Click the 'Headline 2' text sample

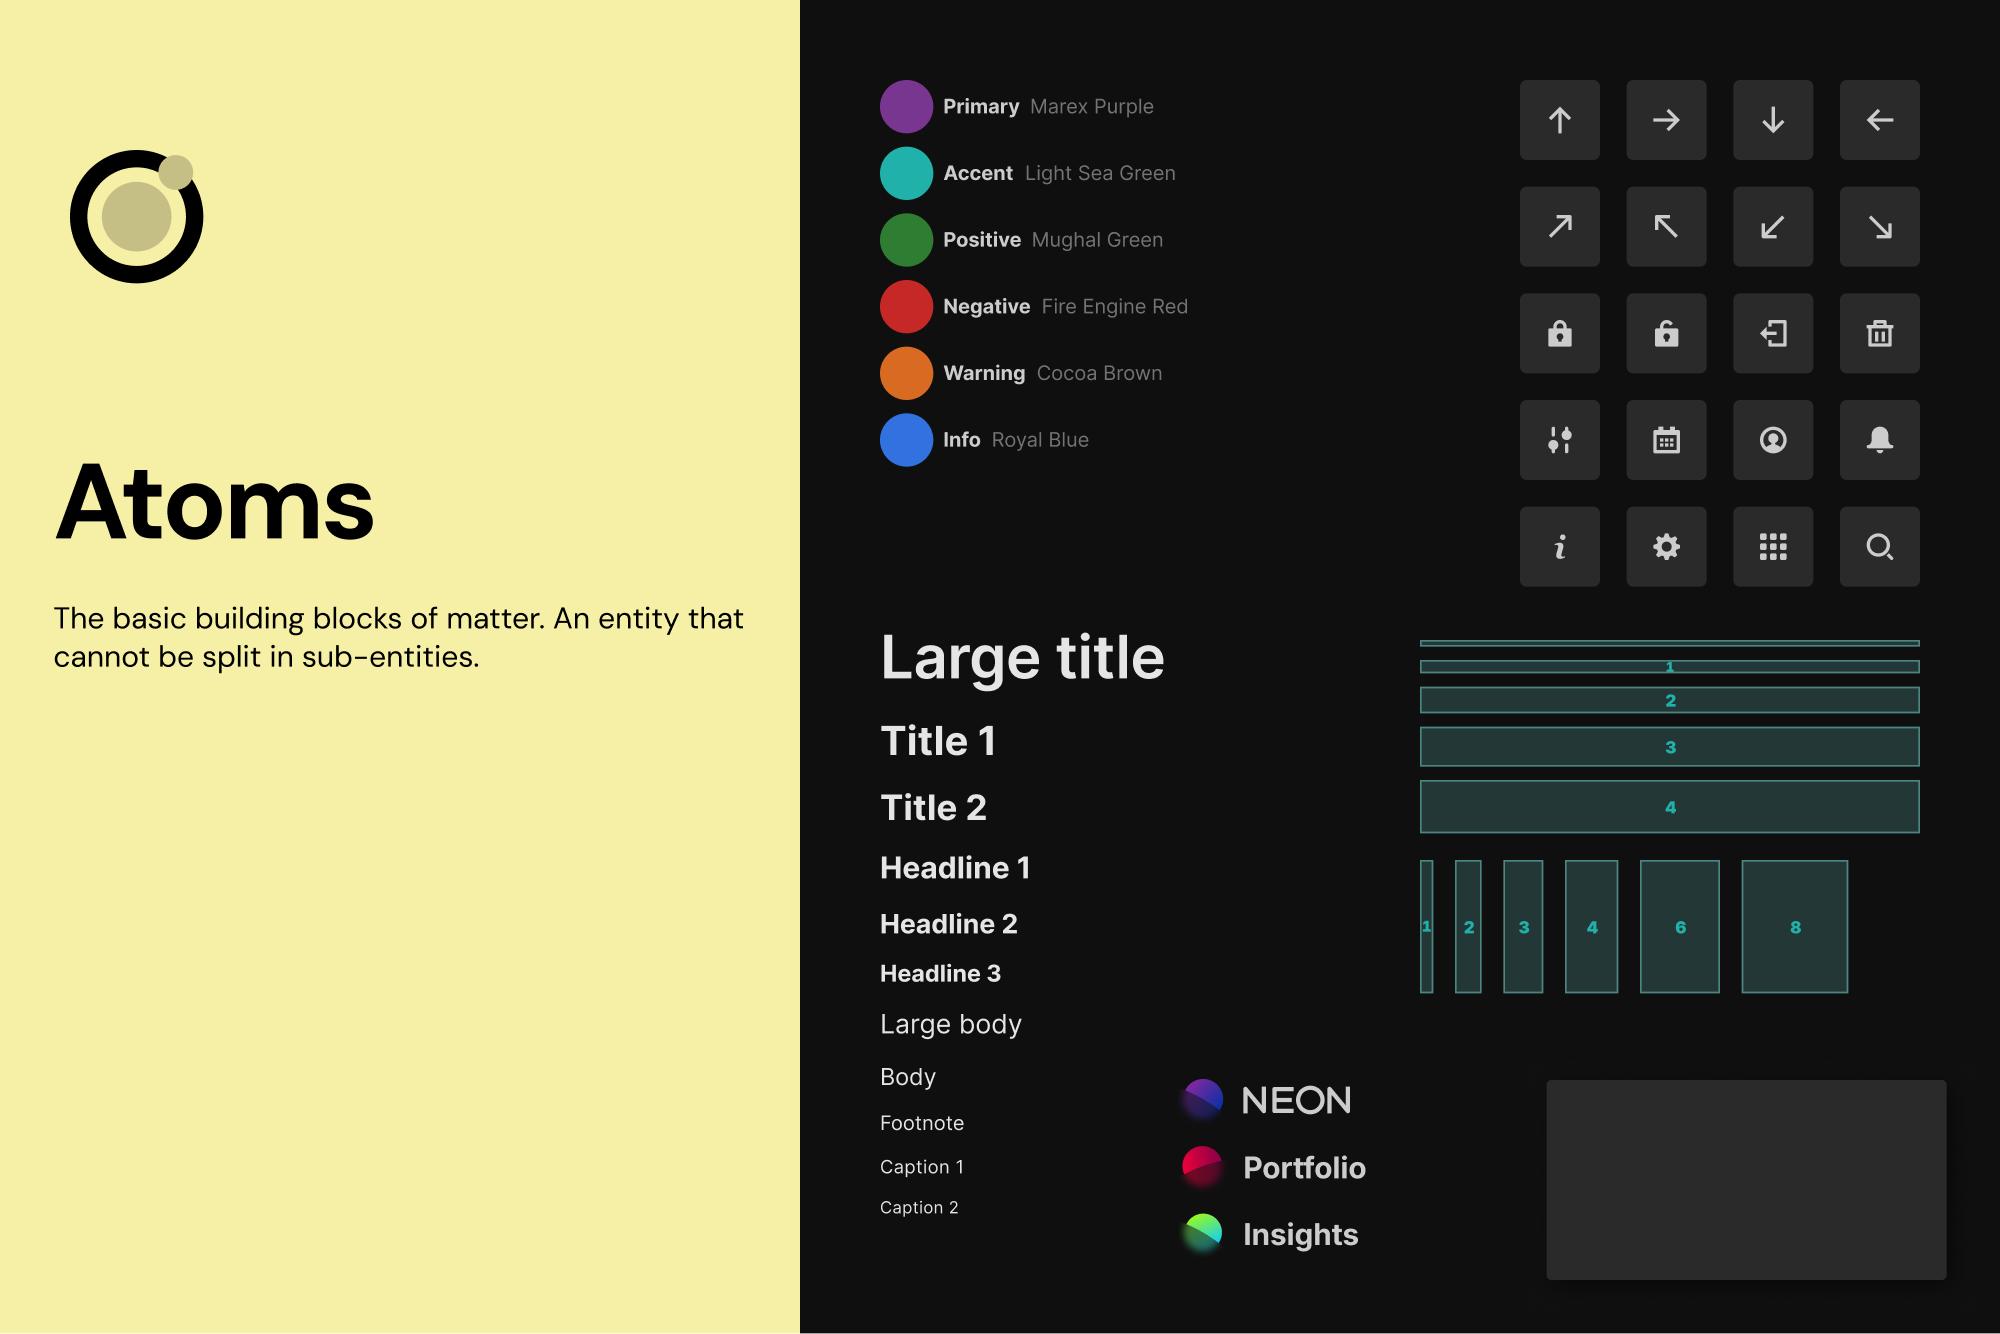948,924
